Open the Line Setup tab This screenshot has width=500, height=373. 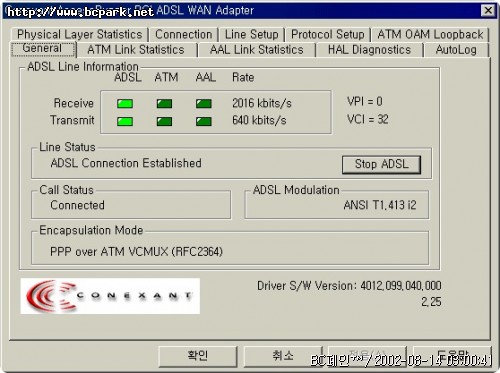(x=252, y=34)
